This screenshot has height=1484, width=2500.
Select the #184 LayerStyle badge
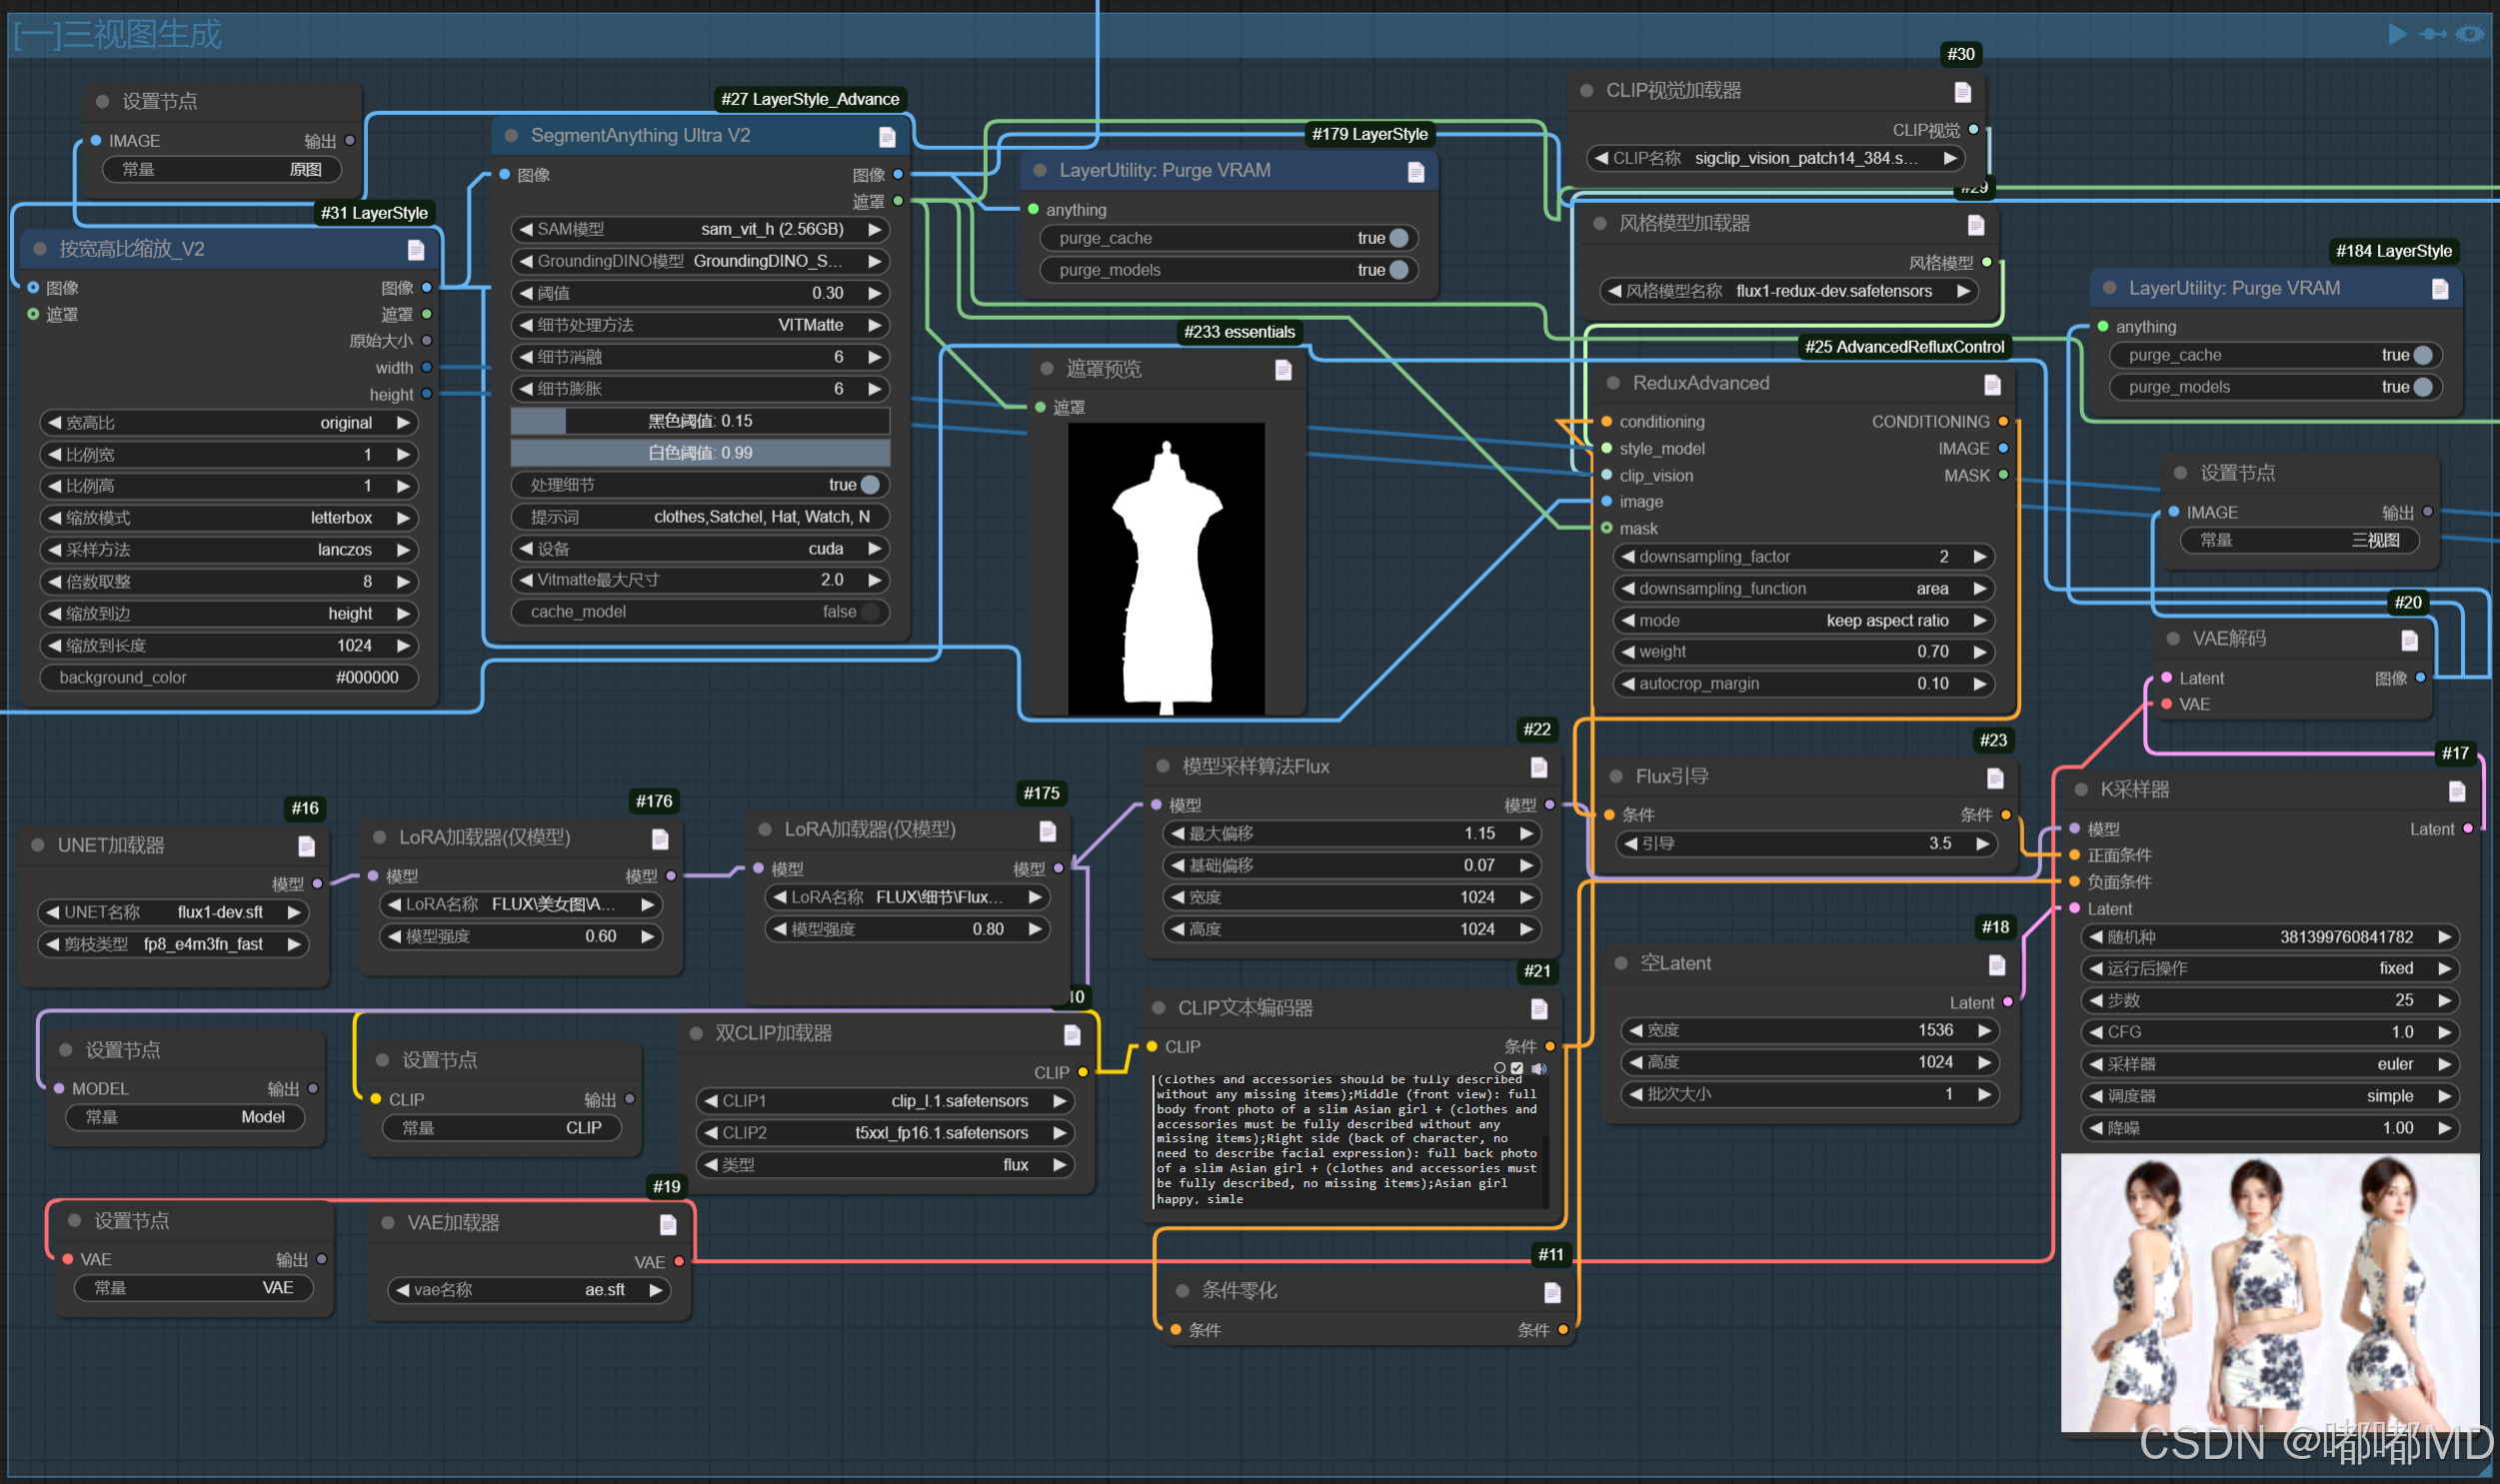(x=2392, y=251)
